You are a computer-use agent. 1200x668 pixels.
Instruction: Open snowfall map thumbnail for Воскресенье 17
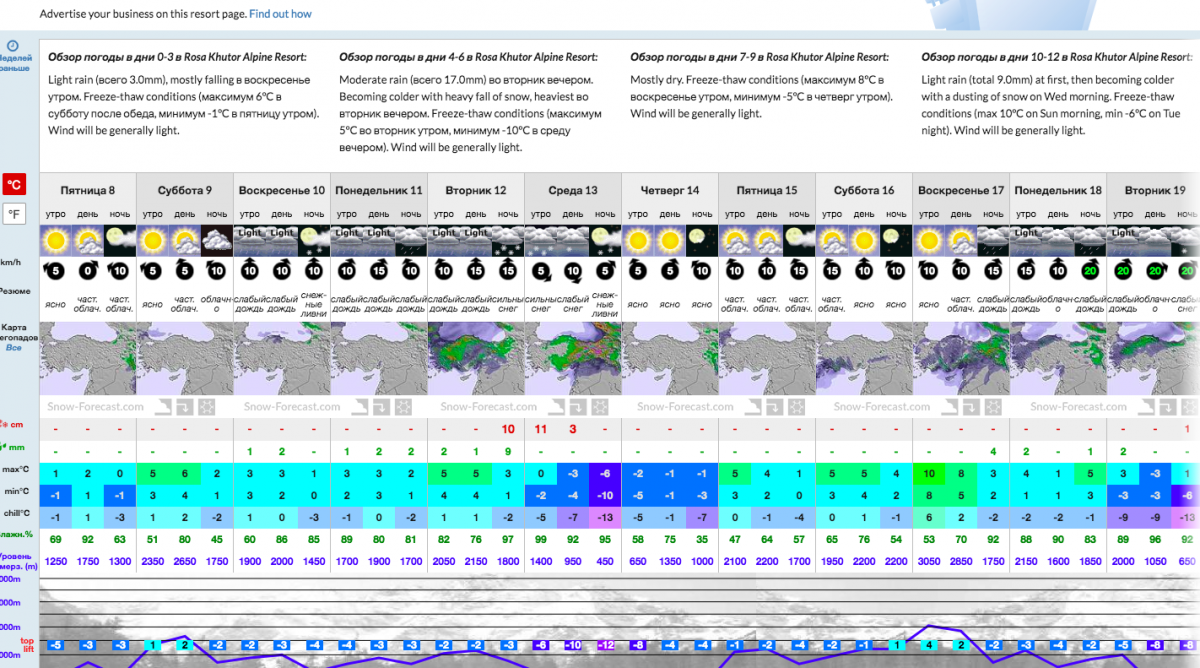[960, 357]
